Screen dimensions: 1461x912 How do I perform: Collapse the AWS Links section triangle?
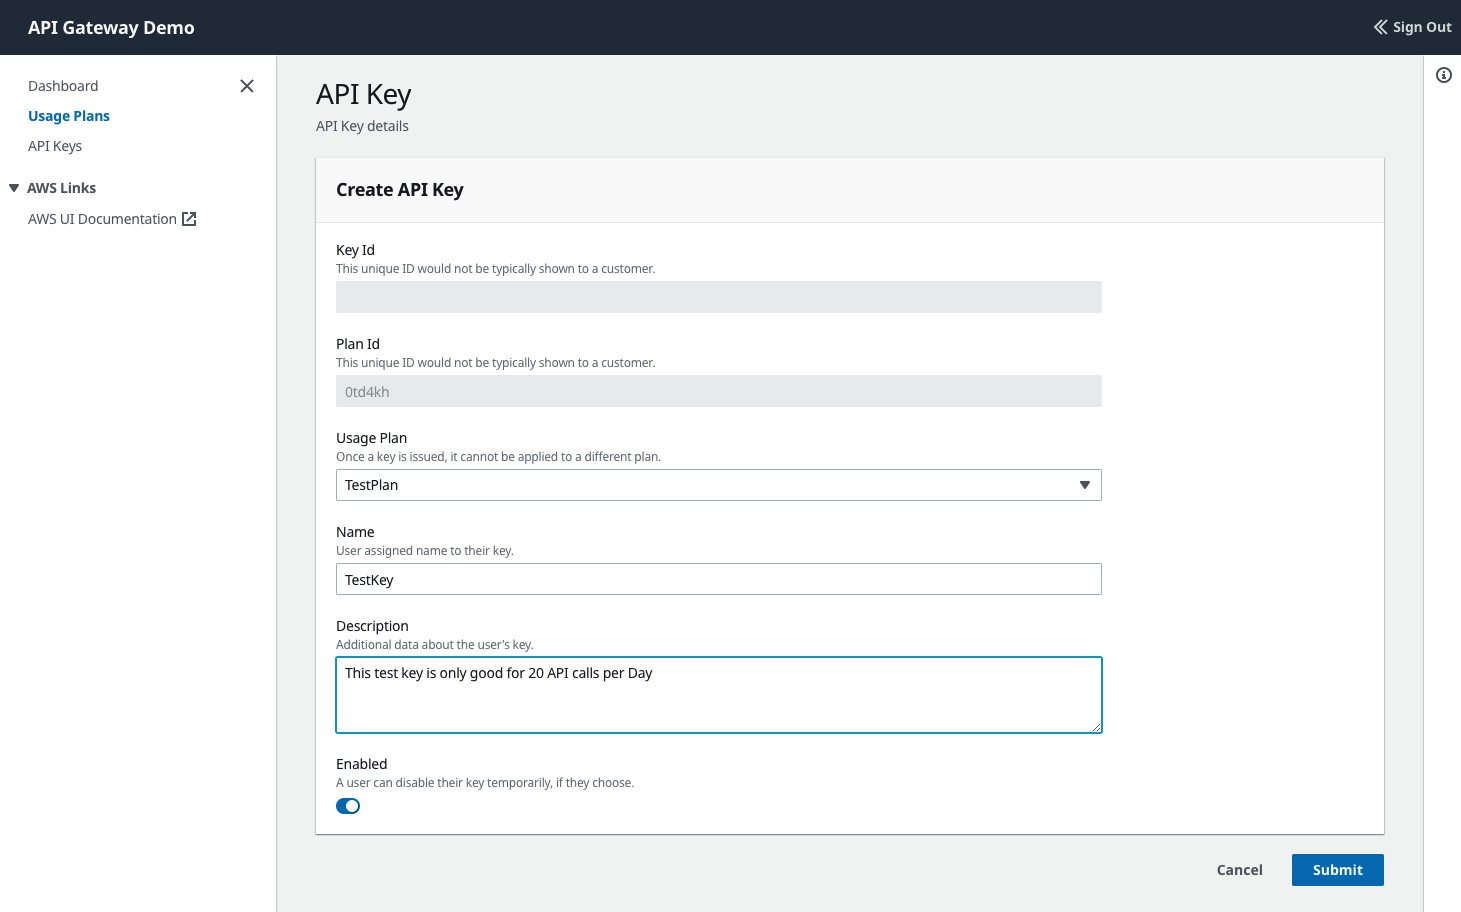(14, 188)
